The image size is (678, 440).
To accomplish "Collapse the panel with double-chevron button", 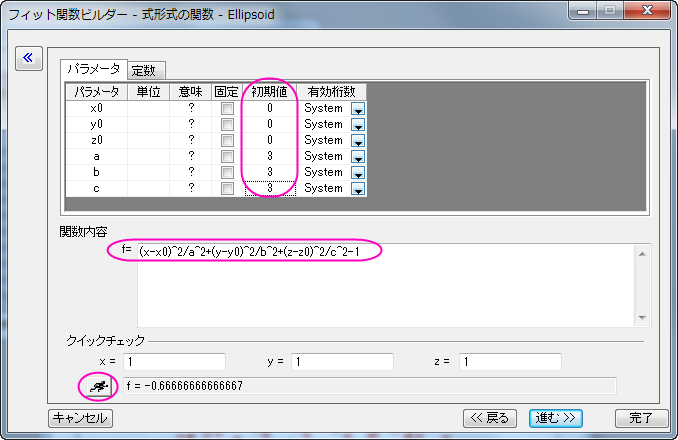I will coord(29,58).
